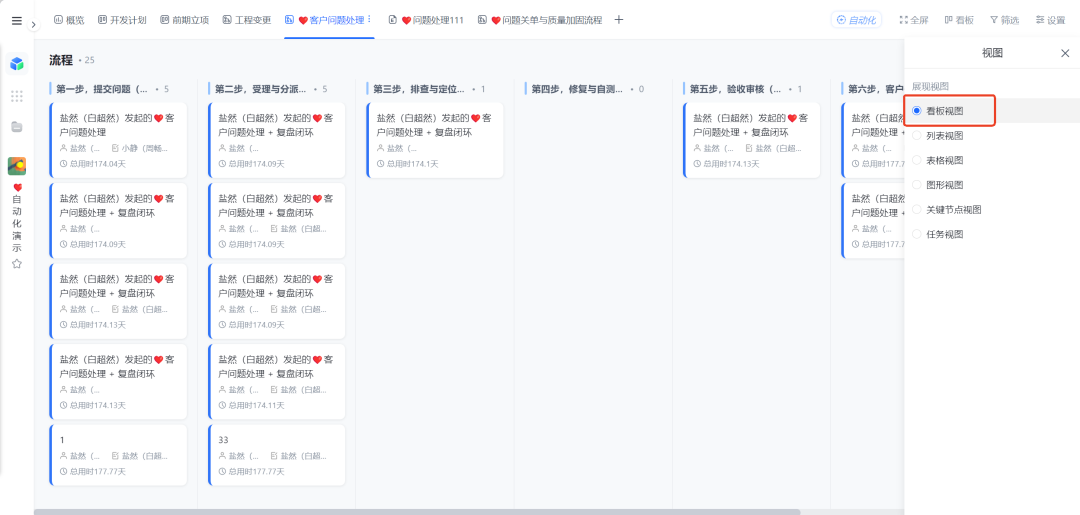Open the card with 总用时174.04天
1080x515 pixels.
[118, 140]
